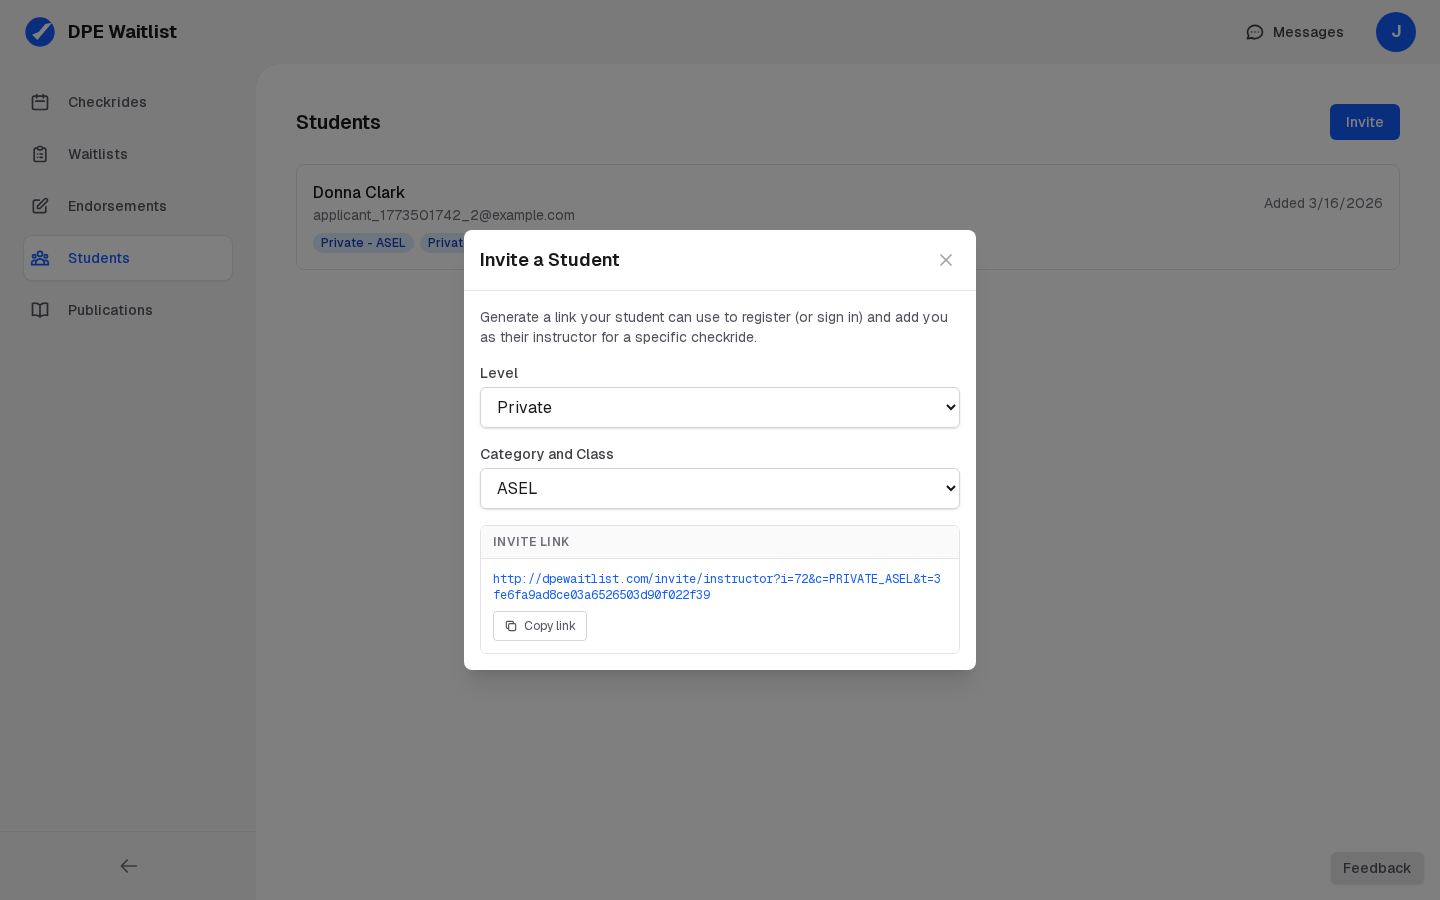Click the copy icon in Copy link
The height and width of the screenshot is (900, 1440).
511,626
